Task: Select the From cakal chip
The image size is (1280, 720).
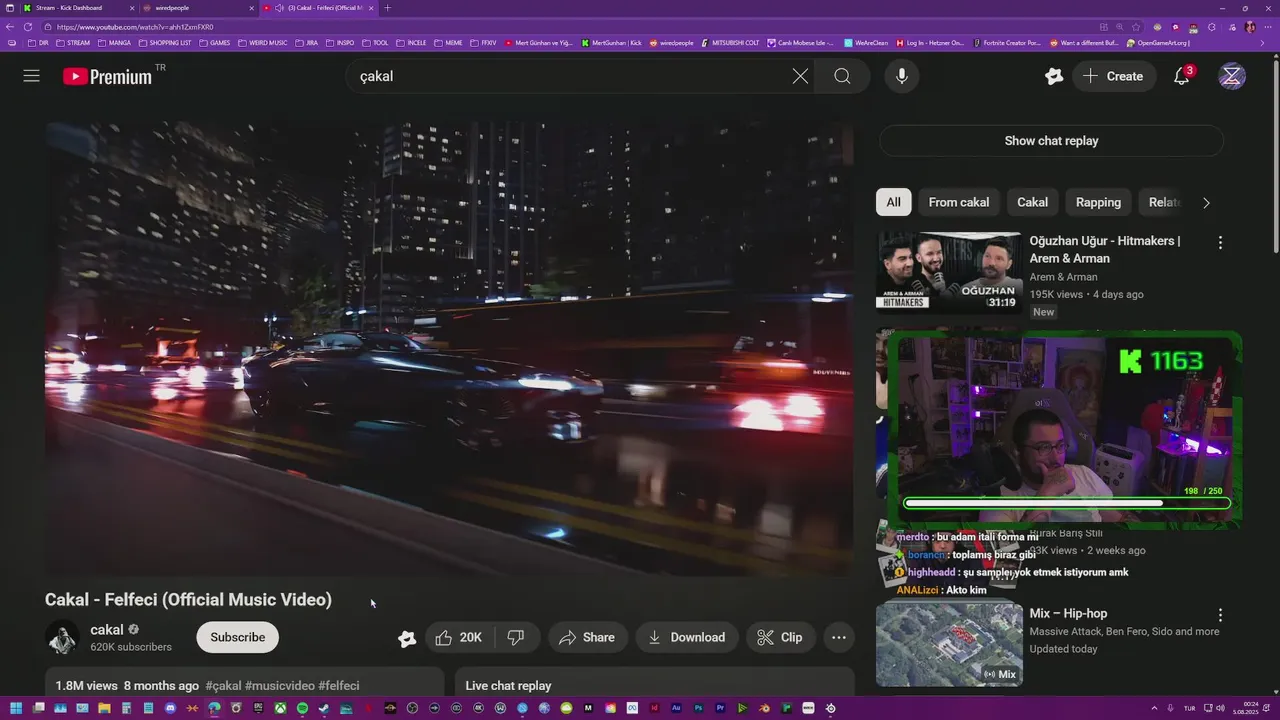Action: click(x=958, y=202)
